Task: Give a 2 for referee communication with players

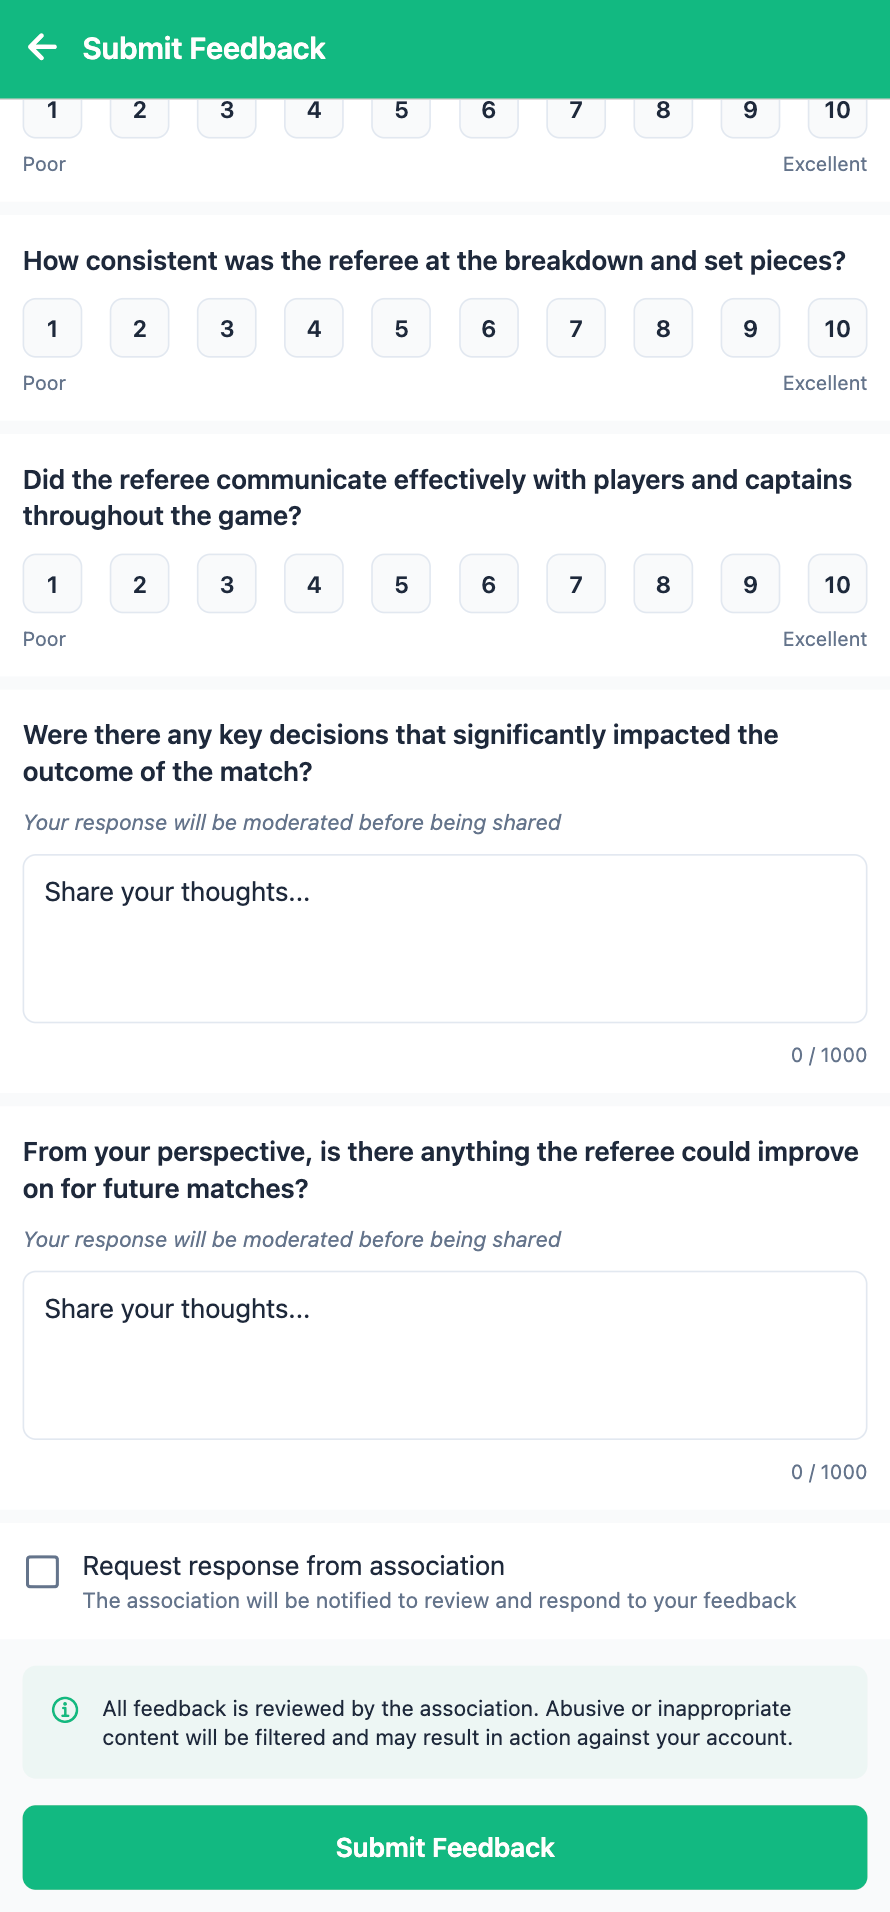Action: (x=139, y=583)
